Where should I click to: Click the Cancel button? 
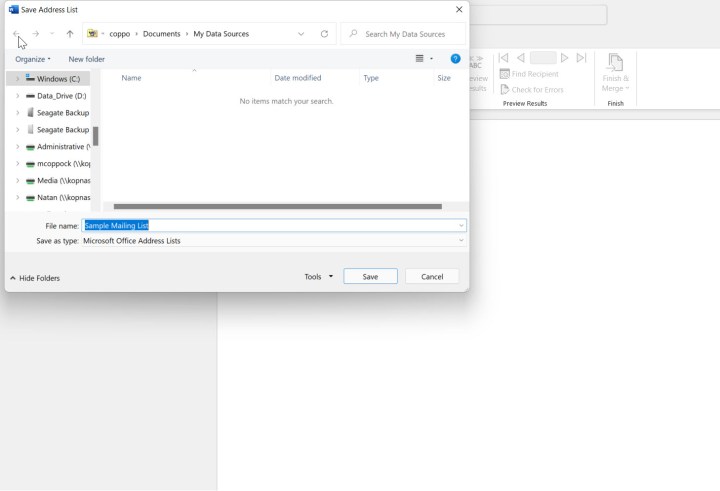coord(432,277)
